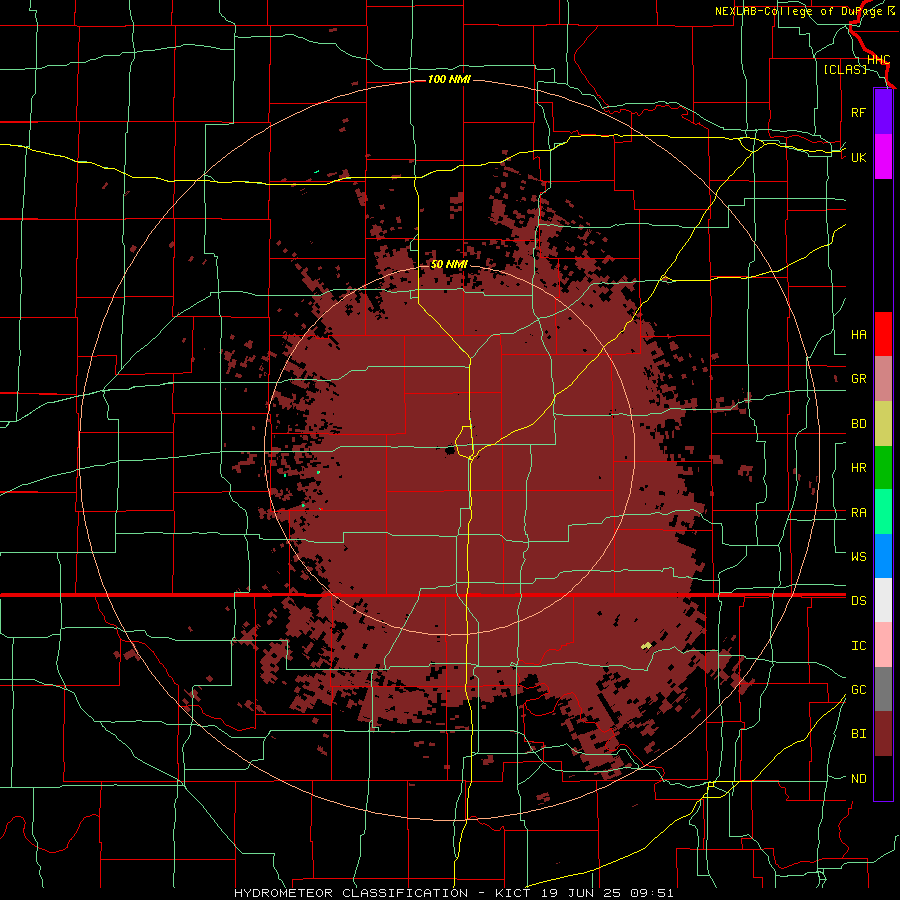The height and width of the screenshot is (900, 900).
Task: Click the HA legend label
Action: point(858,334)
